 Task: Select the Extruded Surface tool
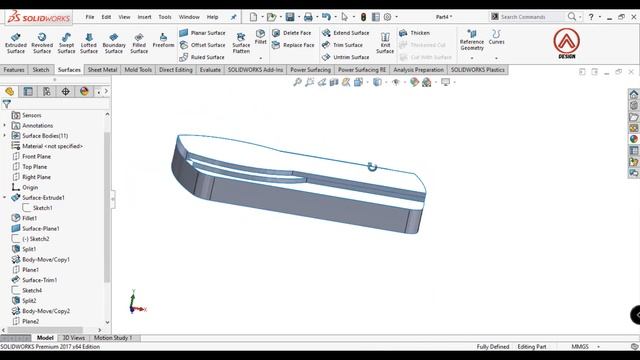click(16, 43)
